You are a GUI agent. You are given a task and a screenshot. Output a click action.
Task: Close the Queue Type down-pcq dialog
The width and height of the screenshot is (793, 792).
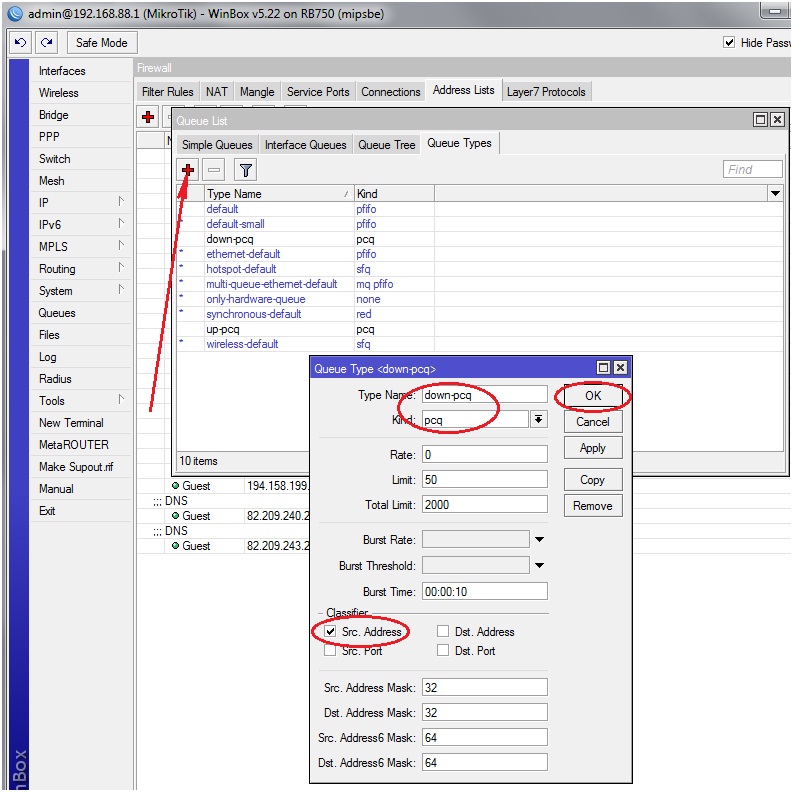coord(620,368)
